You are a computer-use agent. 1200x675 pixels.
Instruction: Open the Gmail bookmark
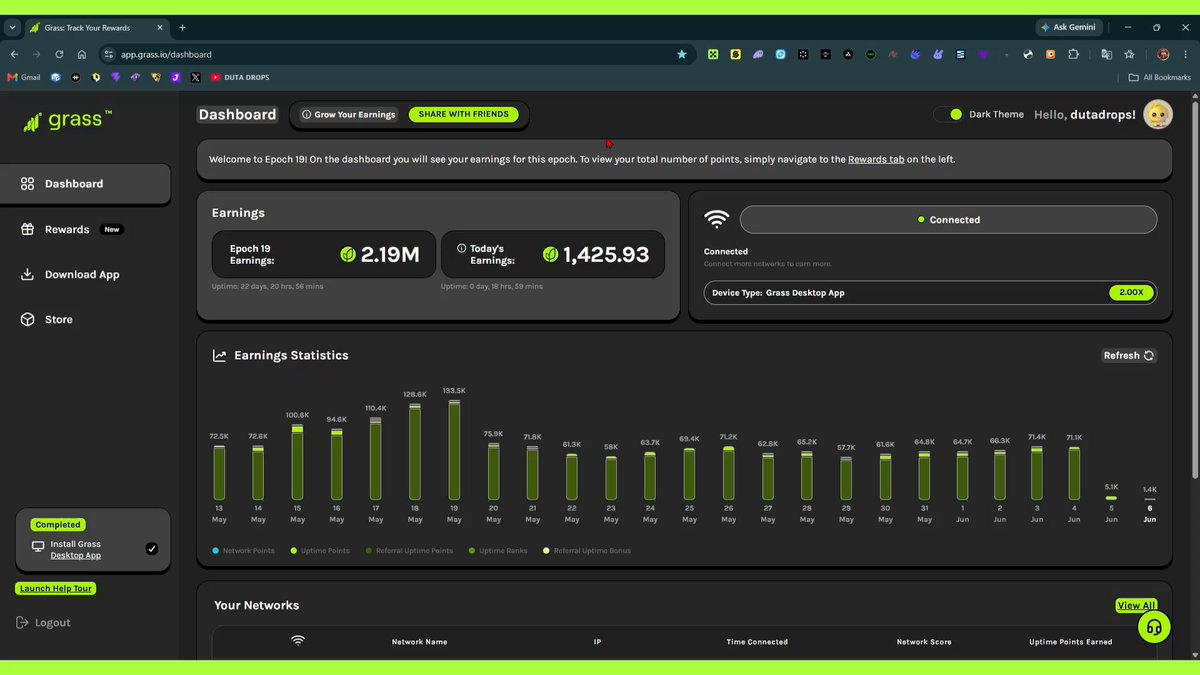(x=24, y=77)
